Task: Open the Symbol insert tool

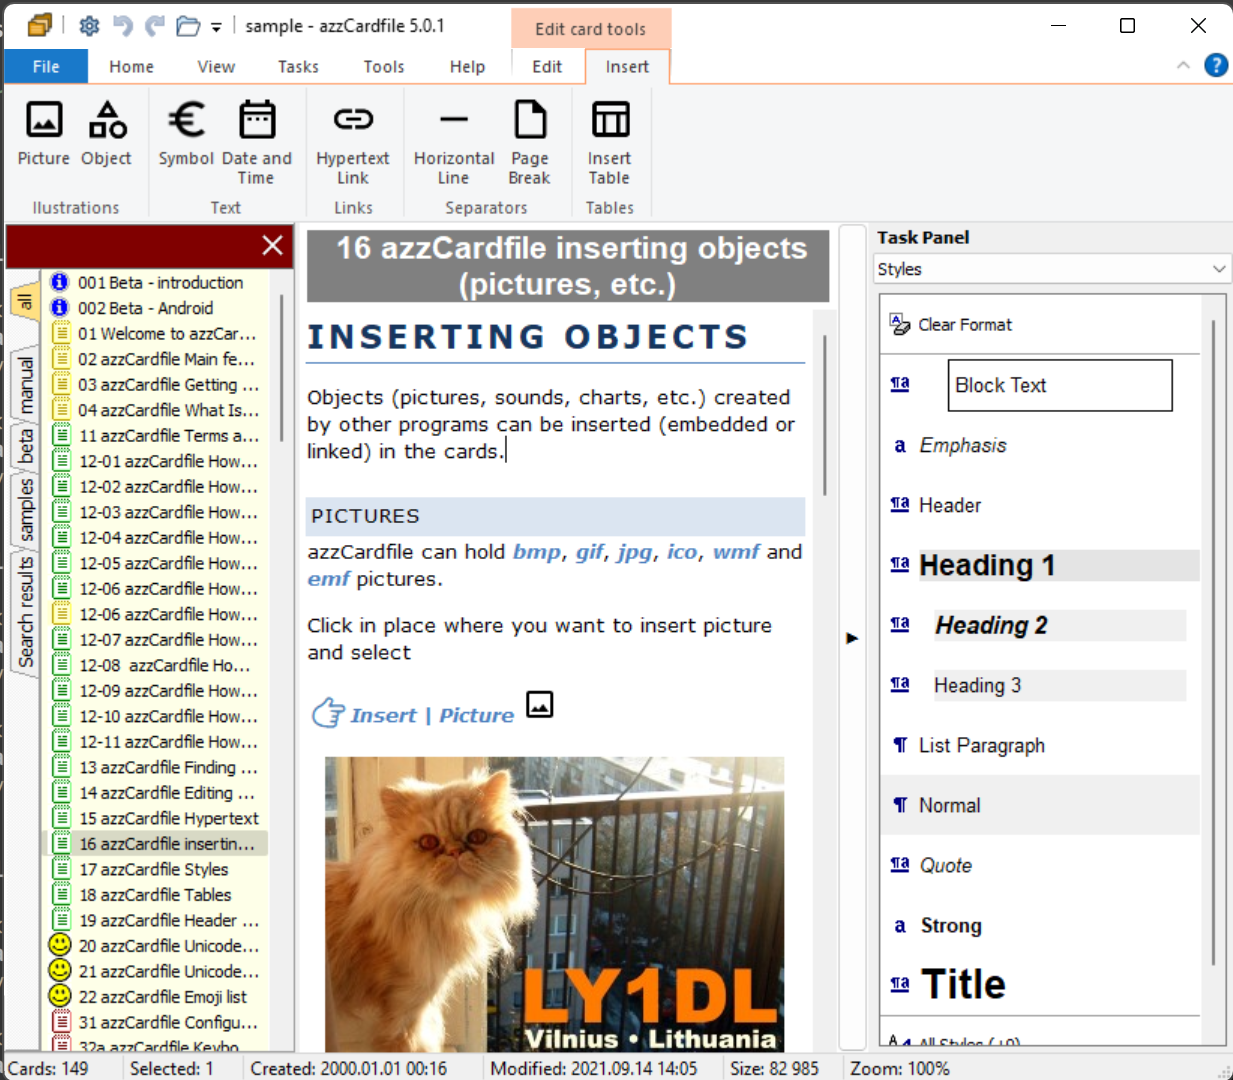Action: (x=186, y=133)
